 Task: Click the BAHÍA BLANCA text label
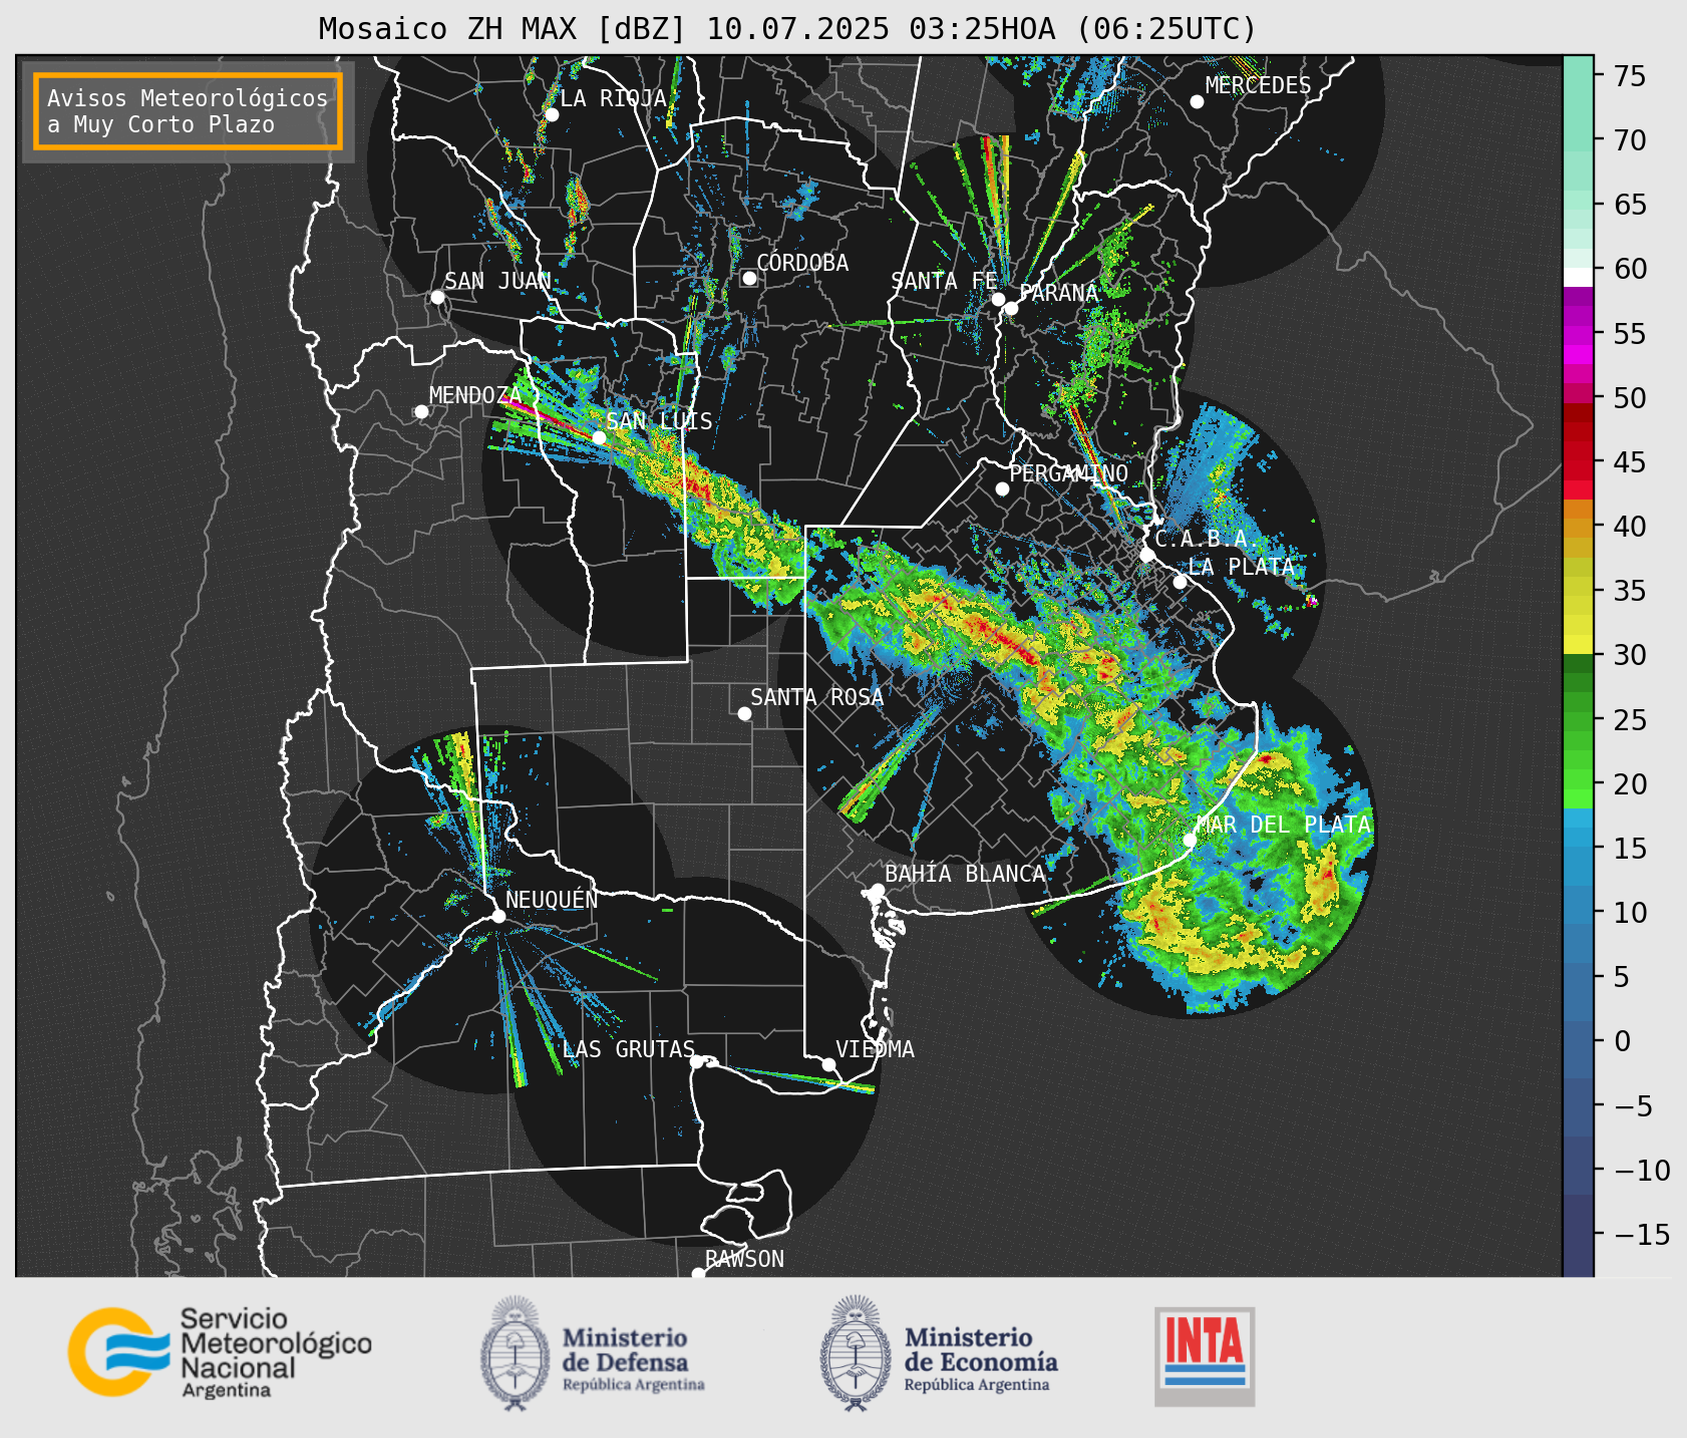(965, 874)
